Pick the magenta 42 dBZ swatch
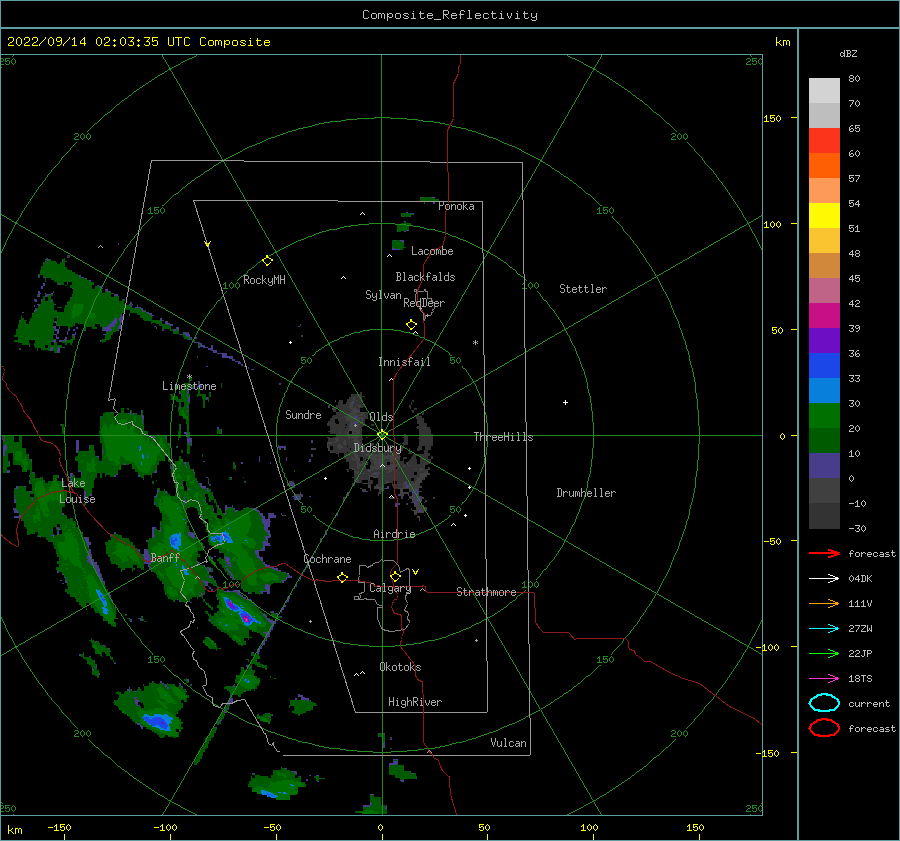Viewport: 900px width, 841px height. 824,315
